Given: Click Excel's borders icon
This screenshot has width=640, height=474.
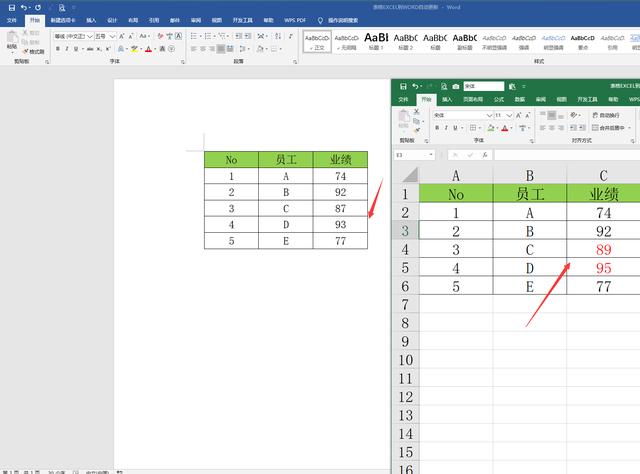Looking at the screenshot, I should 473,128.
